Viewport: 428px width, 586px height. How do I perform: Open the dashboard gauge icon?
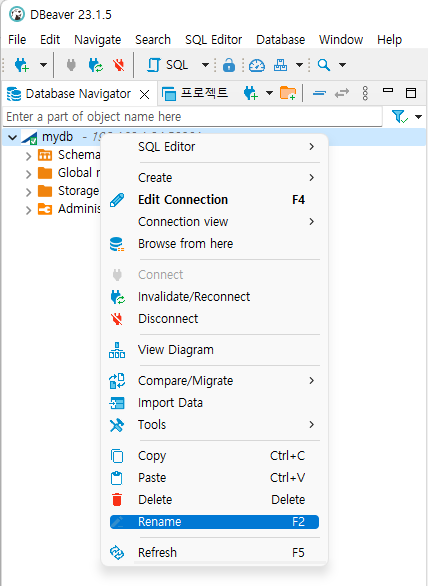[257, 65]
